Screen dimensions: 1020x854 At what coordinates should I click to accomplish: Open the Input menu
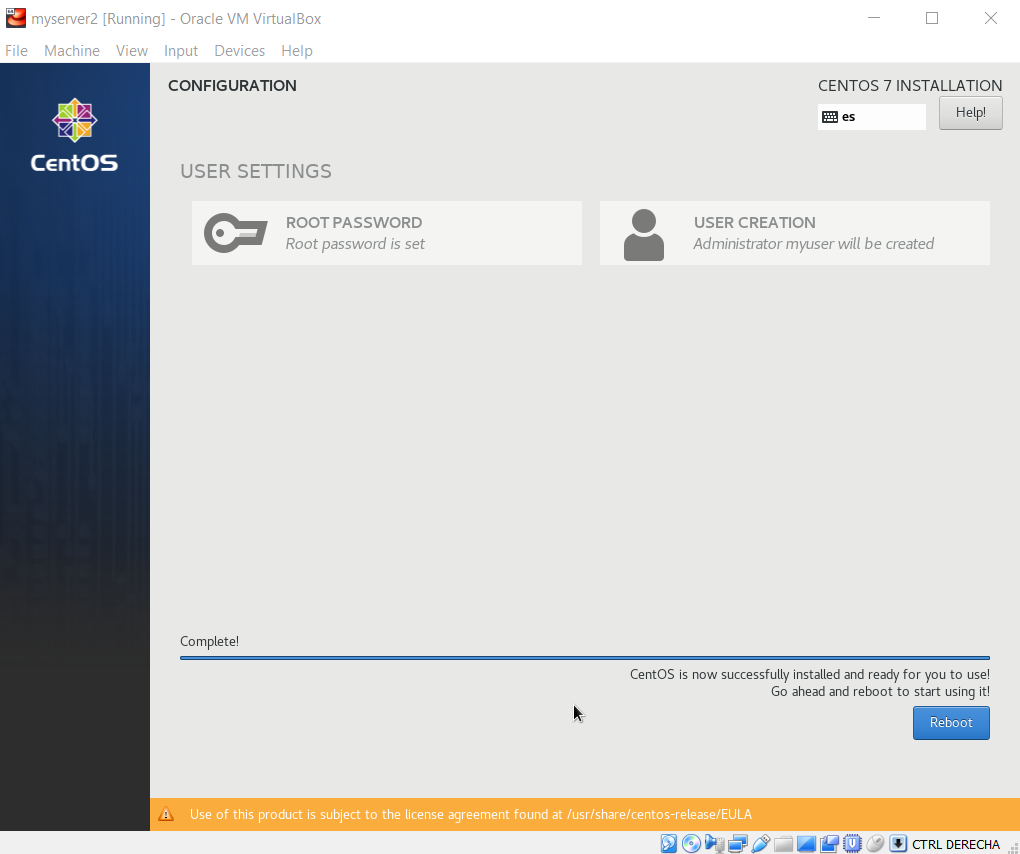181,51
